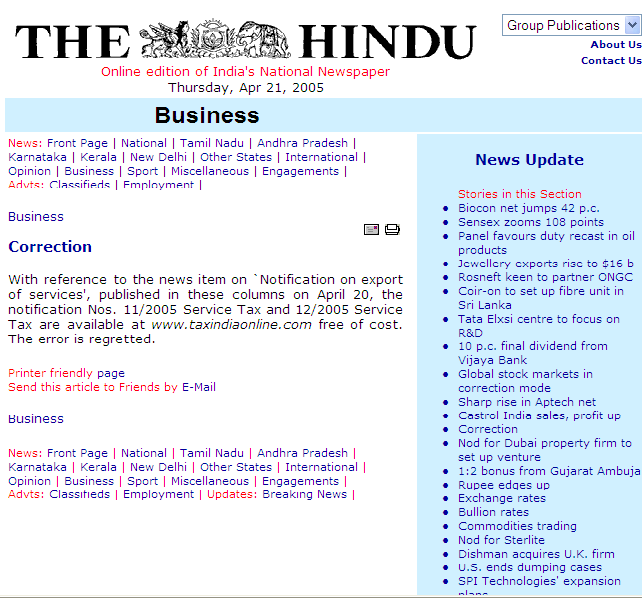Open 'Dishman acquires U.K. firm' story
The image size is (642, 598).
click(536, 554)
